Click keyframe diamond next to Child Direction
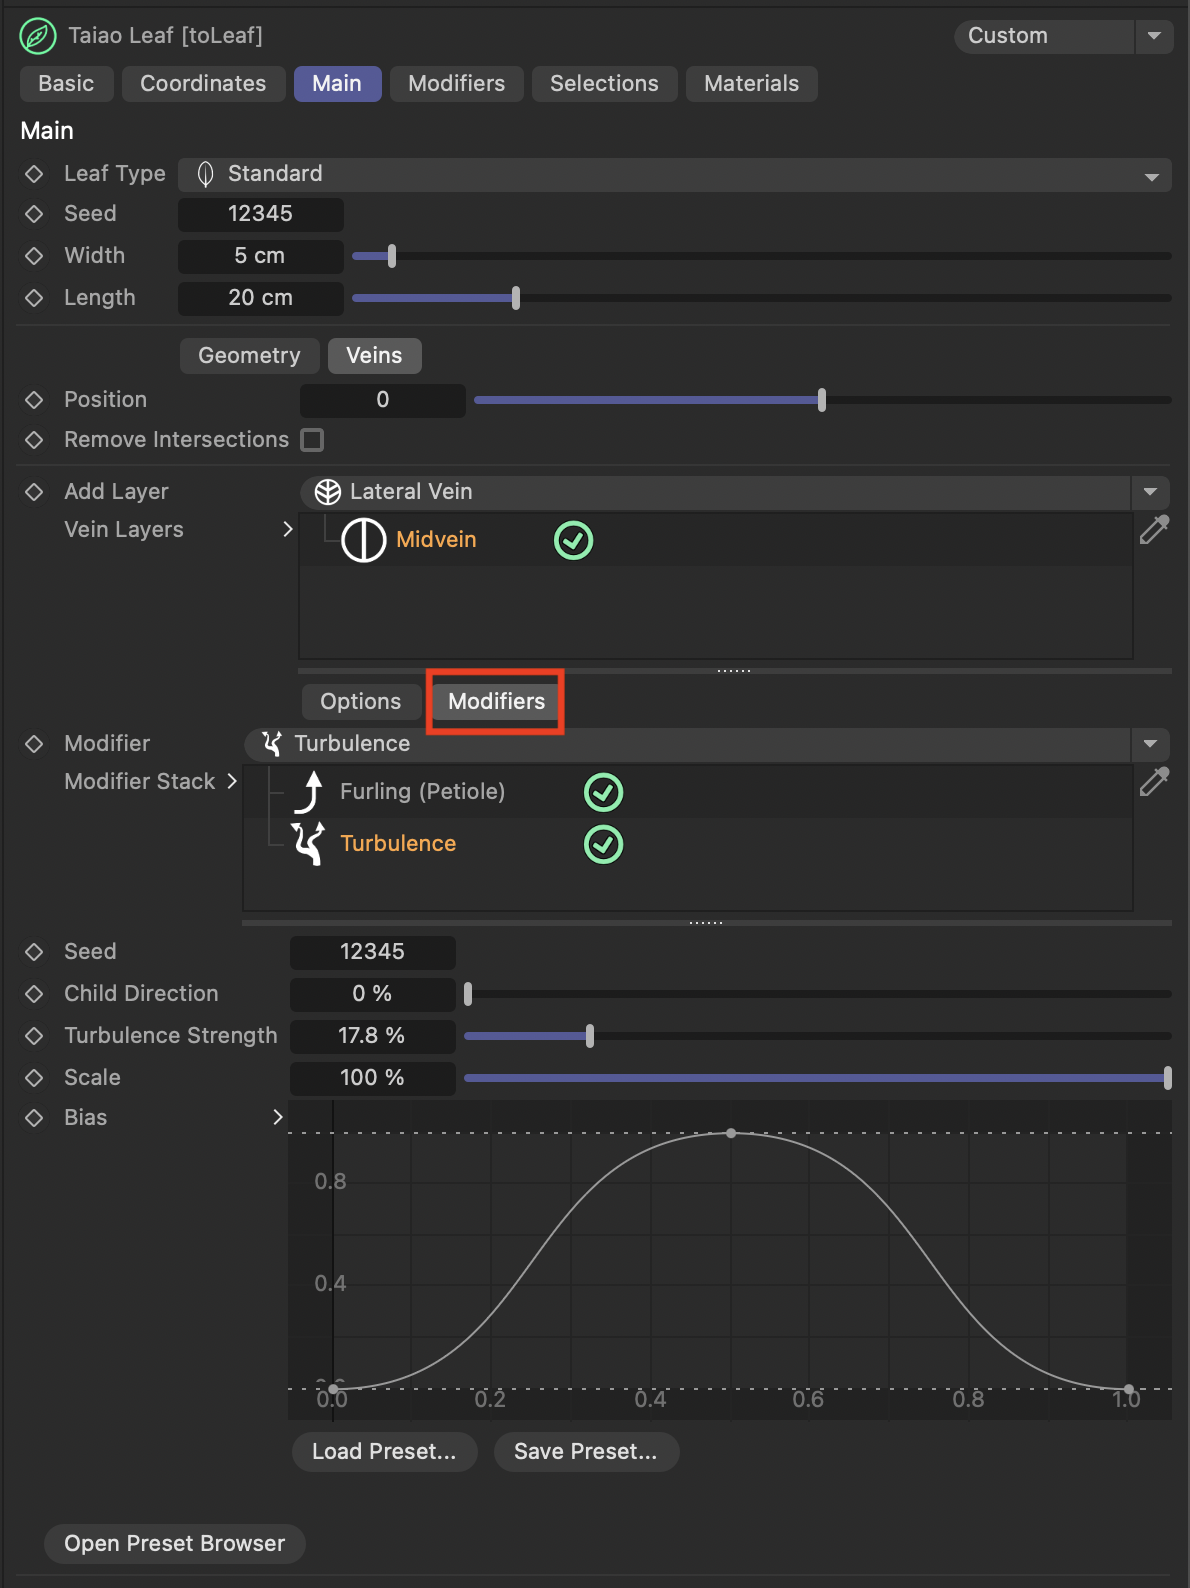Viewport: 1190px width, 1588px height. (34, 994)
